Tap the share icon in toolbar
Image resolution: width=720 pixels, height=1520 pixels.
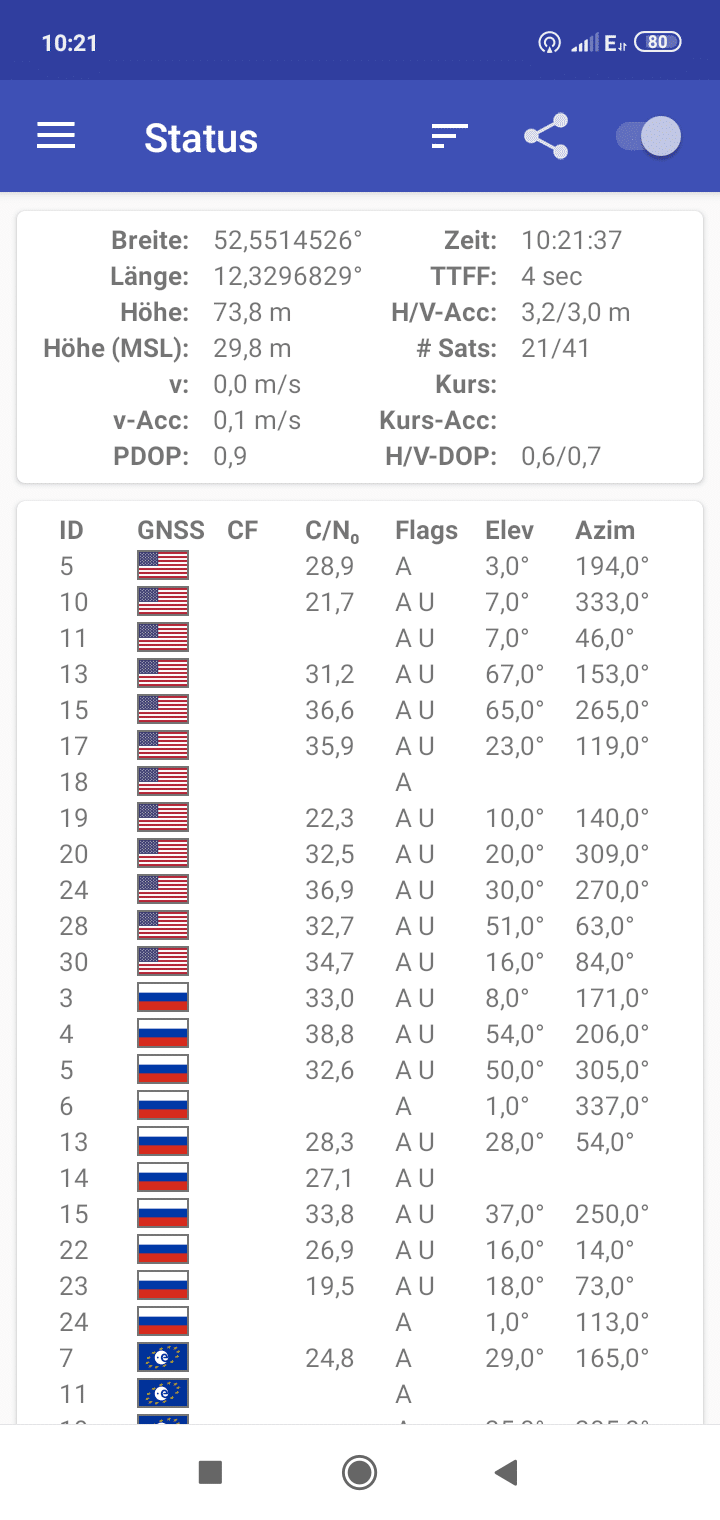(x=546, y=136)
